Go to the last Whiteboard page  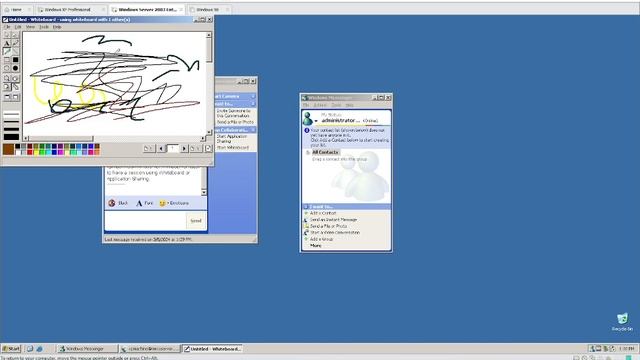coord(196,149)
